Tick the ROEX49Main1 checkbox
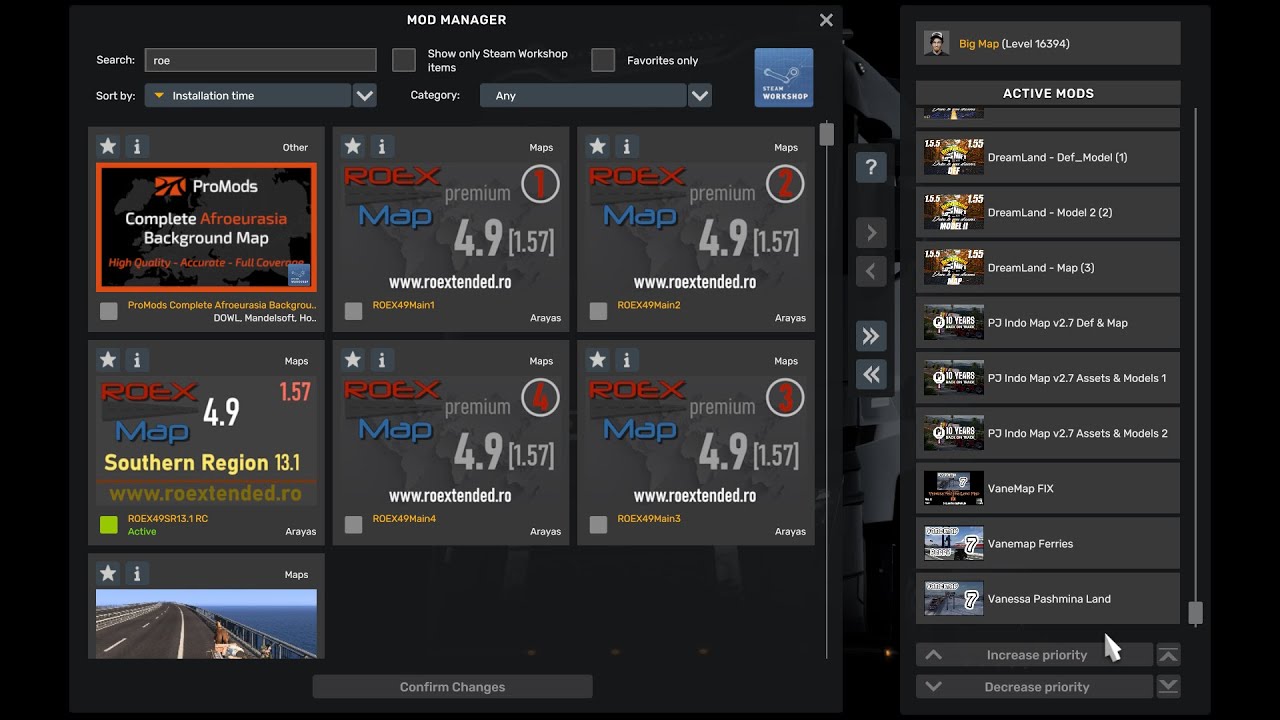Viewport: 1280px width, 720px height. point(353,311)
